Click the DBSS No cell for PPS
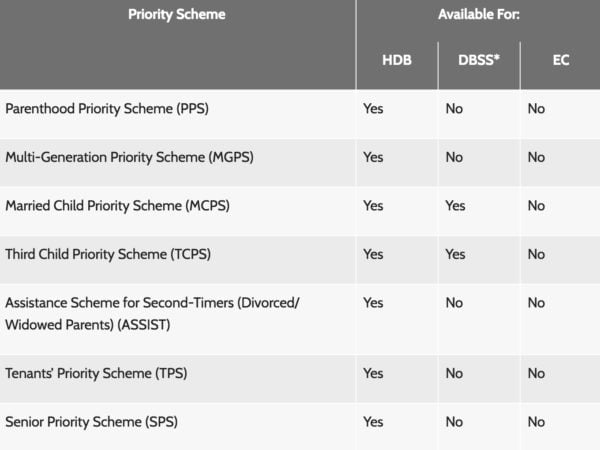This screenshot has height=450, width=600. coord(454,109)
